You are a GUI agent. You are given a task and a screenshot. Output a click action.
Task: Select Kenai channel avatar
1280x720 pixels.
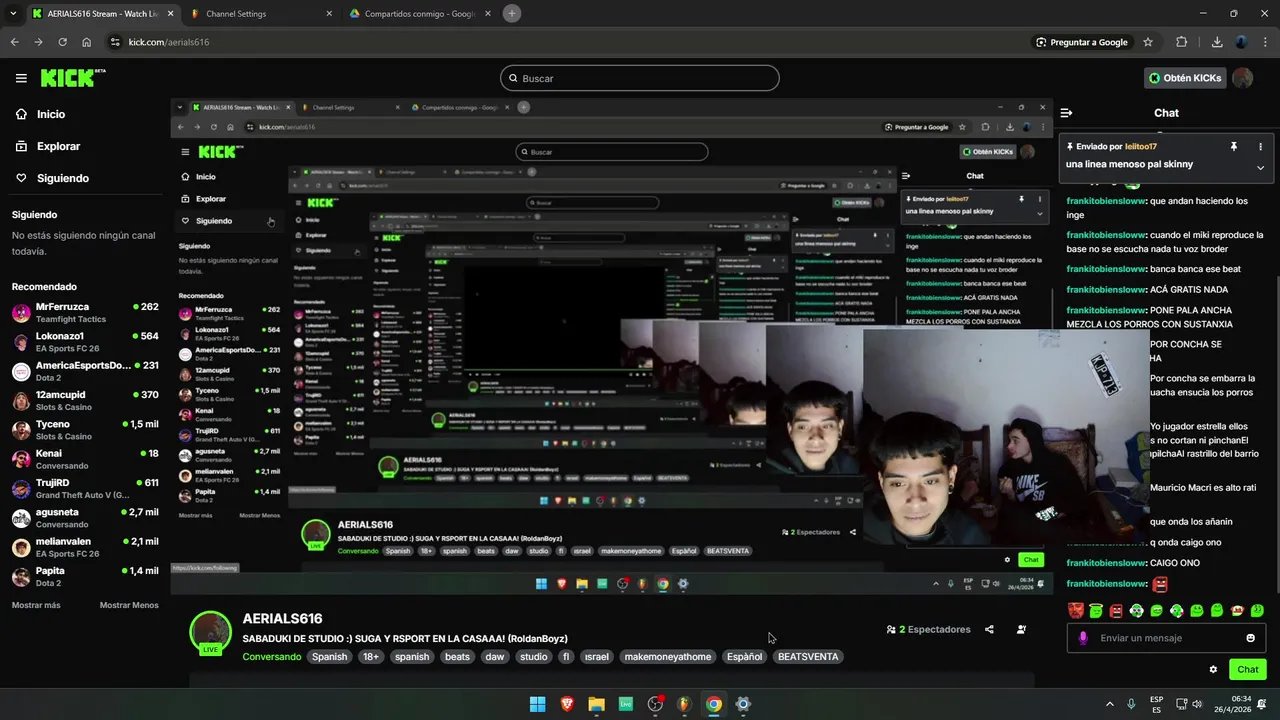21,459
